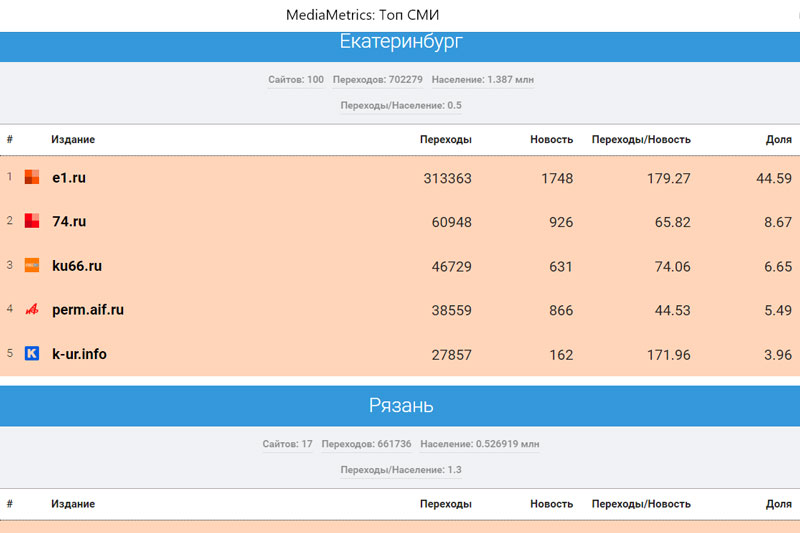This screenshot has width=800, height=533.
Task: Click 74.ru share value 8.67
Action: [778, 222]
